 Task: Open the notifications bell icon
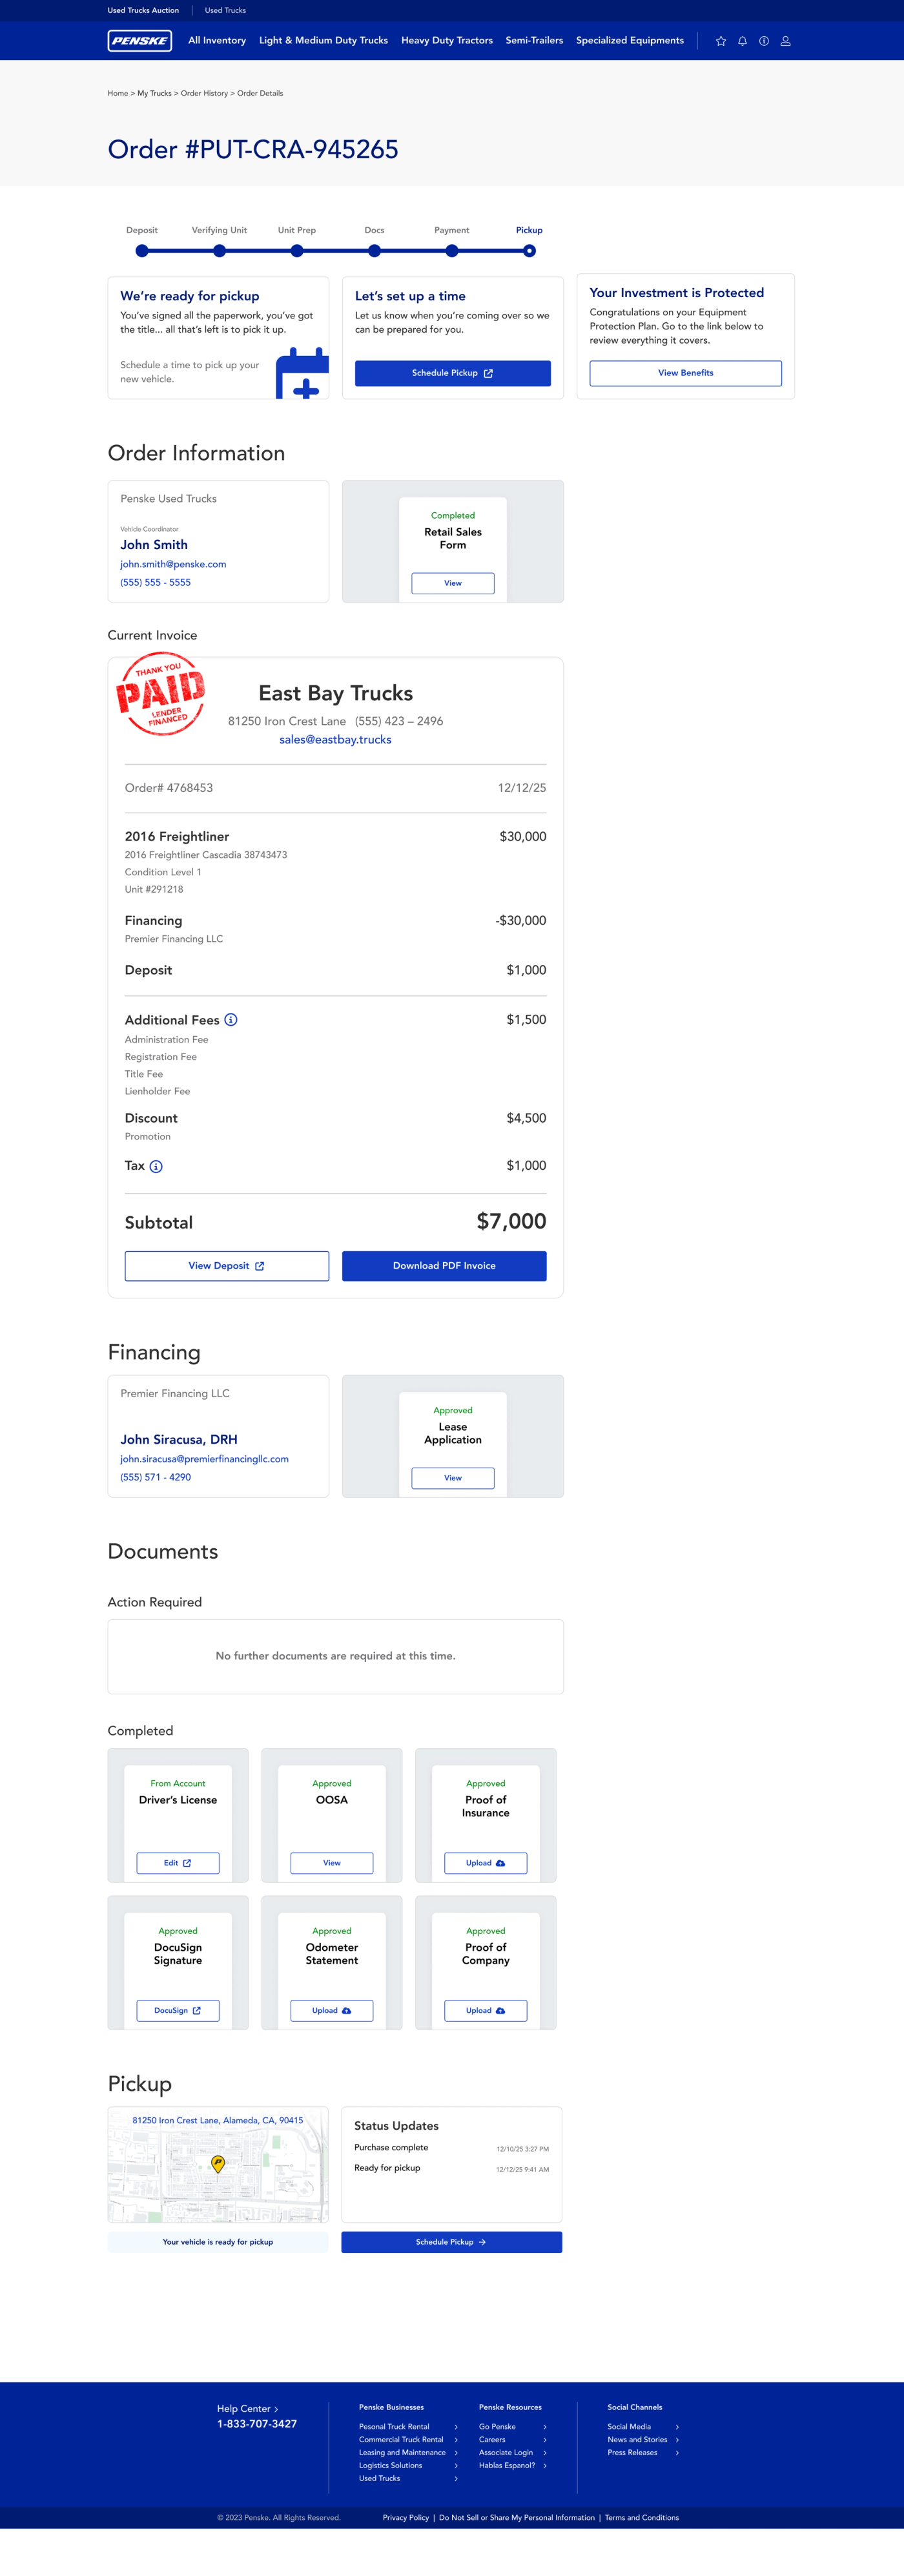coord(742,41)
